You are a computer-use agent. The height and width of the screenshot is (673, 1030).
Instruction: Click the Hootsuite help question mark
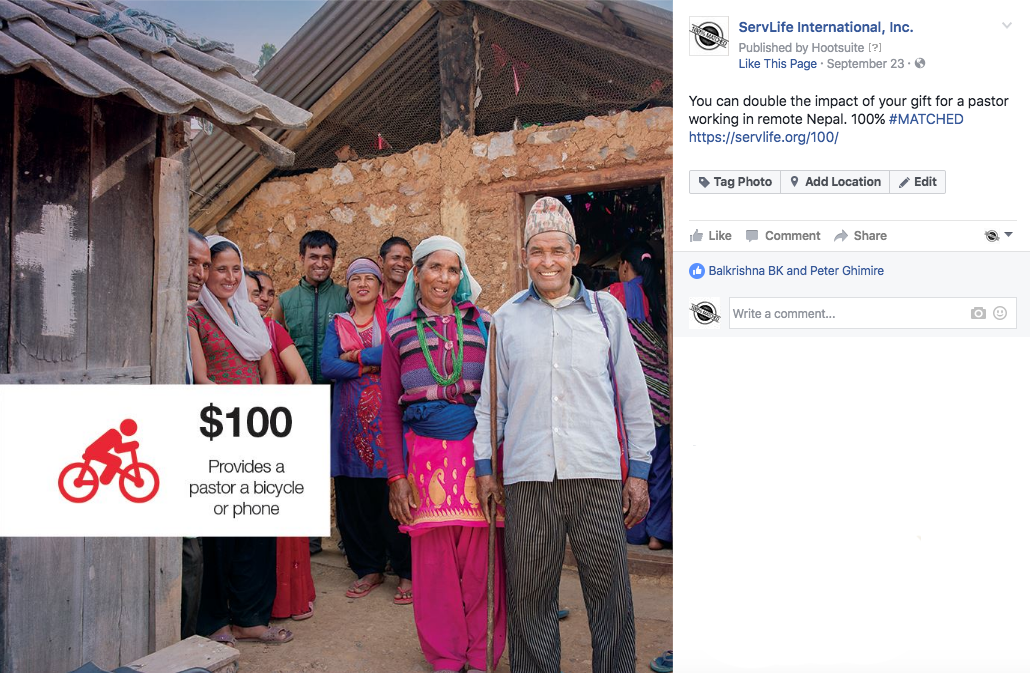click(x=874, y=47)
